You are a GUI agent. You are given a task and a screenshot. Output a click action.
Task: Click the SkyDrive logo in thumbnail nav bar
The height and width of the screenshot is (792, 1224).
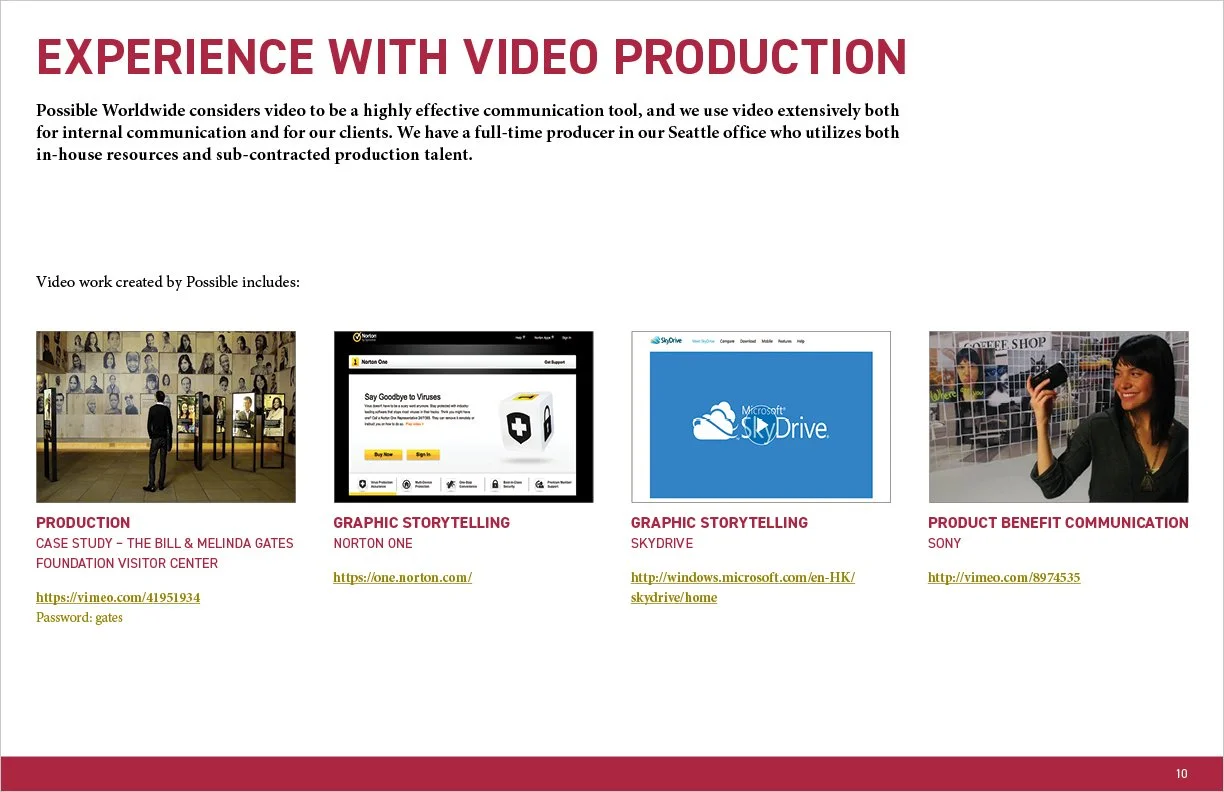pyautogui.click(x=666, y=341)
